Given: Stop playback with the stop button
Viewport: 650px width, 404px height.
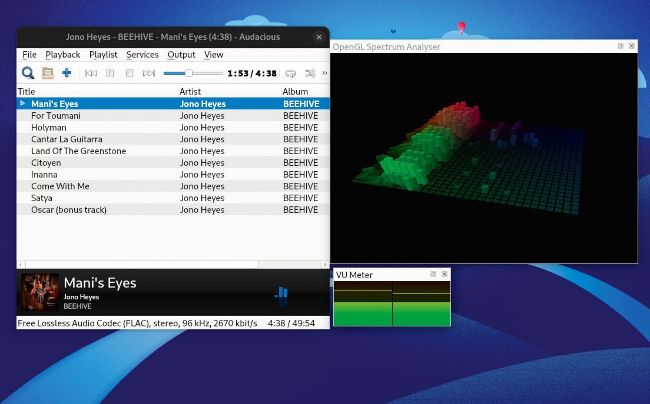Looking at the screenshot, I should tap(129, 73).
